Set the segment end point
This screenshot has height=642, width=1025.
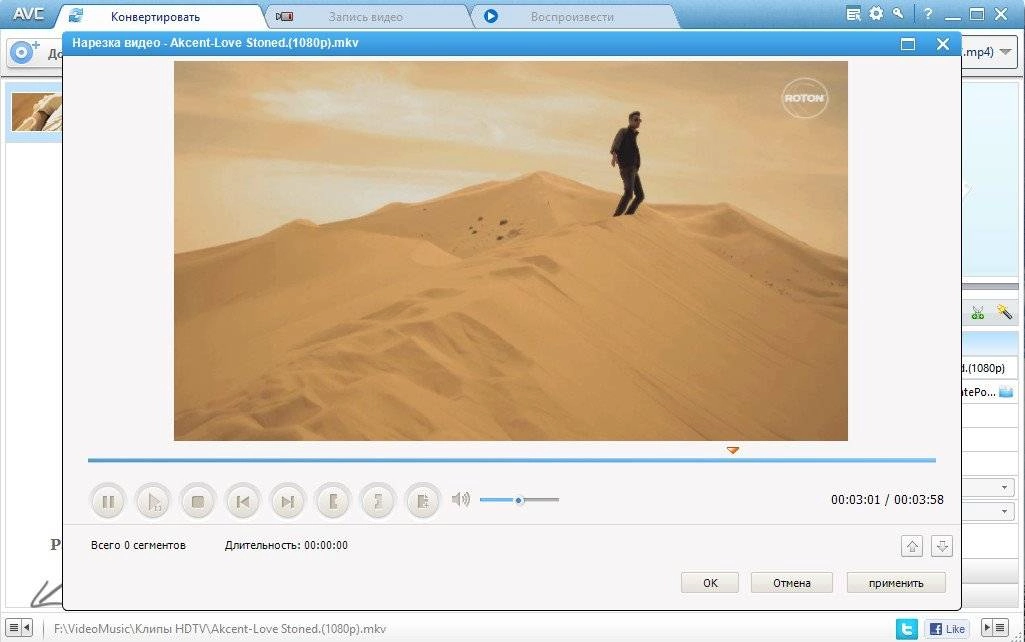[378, 502]
